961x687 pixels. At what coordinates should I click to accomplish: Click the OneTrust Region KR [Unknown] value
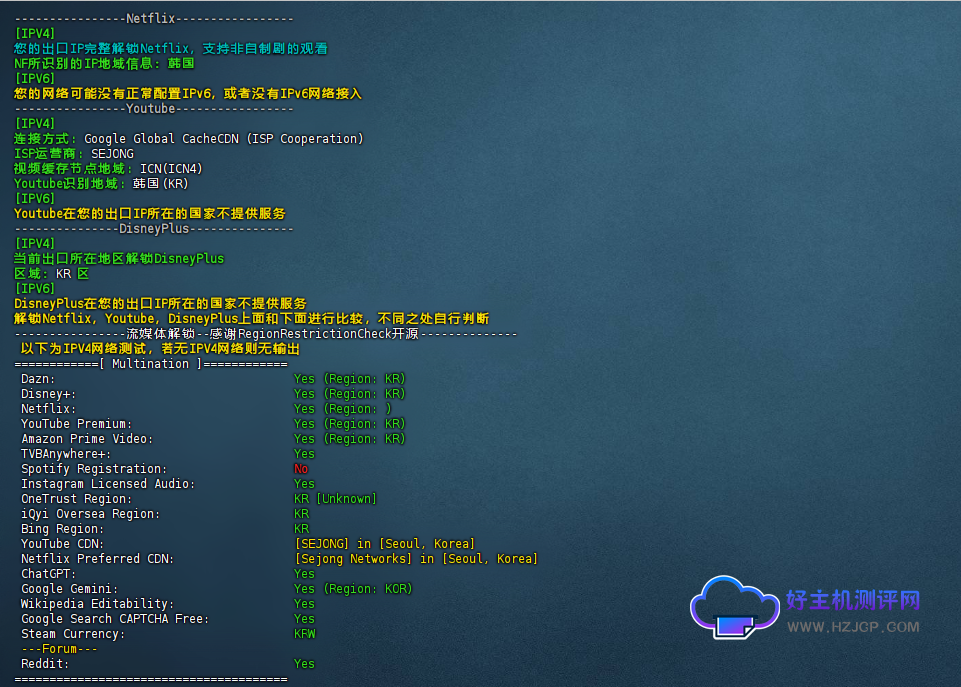tap(334, 499)
